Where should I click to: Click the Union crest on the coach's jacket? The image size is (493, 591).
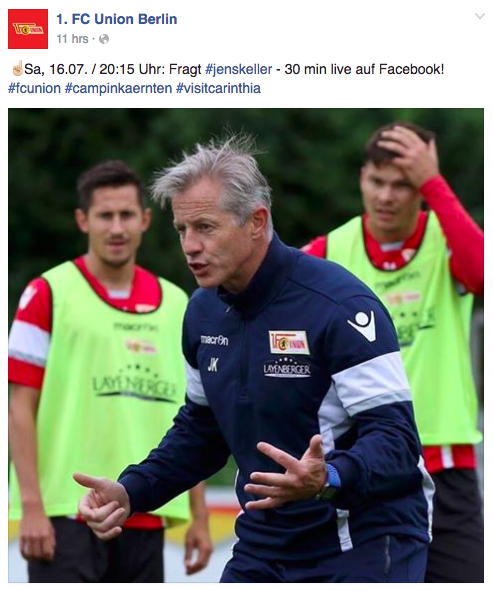pos(289,342)
